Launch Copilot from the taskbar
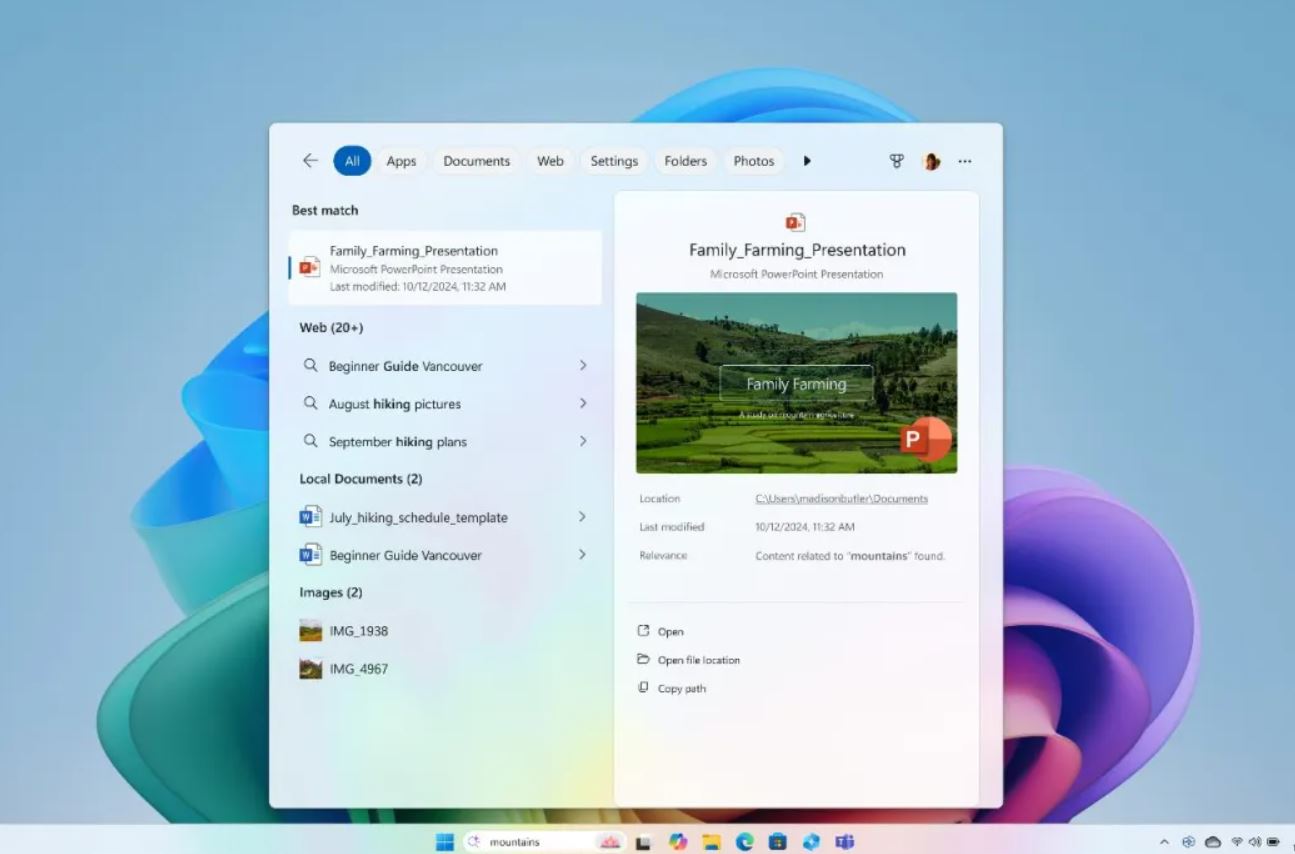 tap(678, 842)
